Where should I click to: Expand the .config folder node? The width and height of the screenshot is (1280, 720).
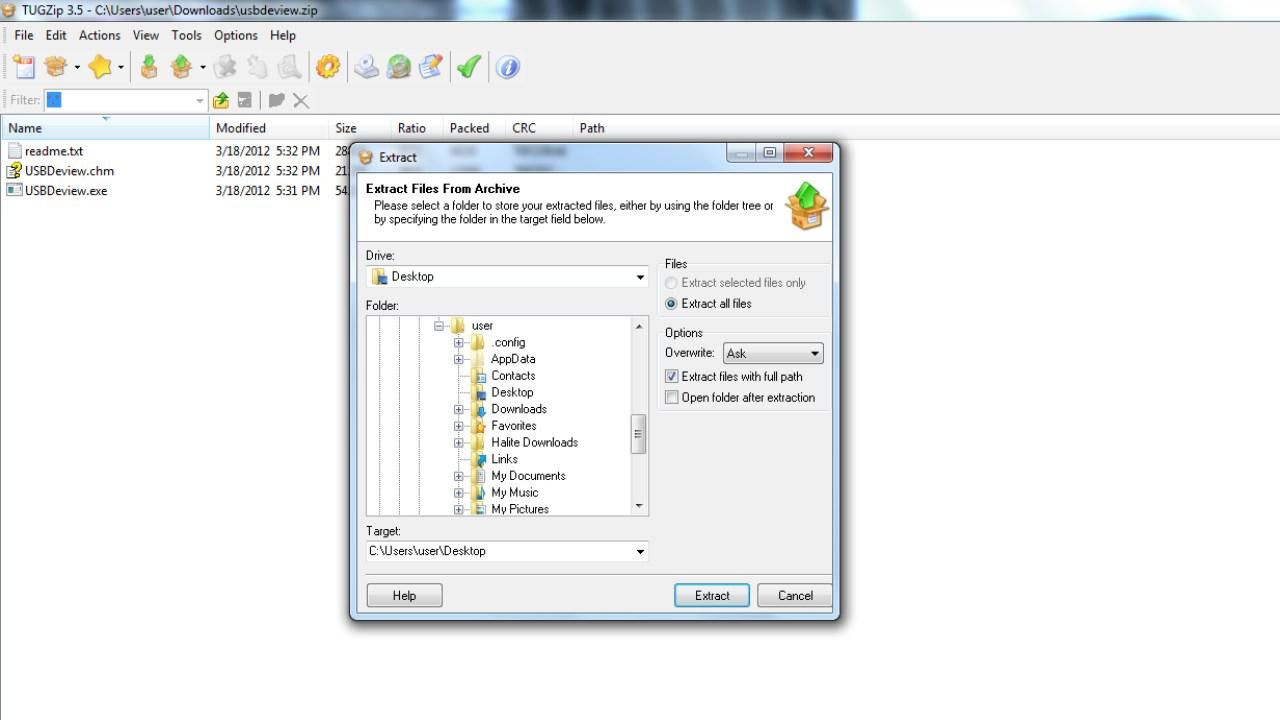(458, 343)
